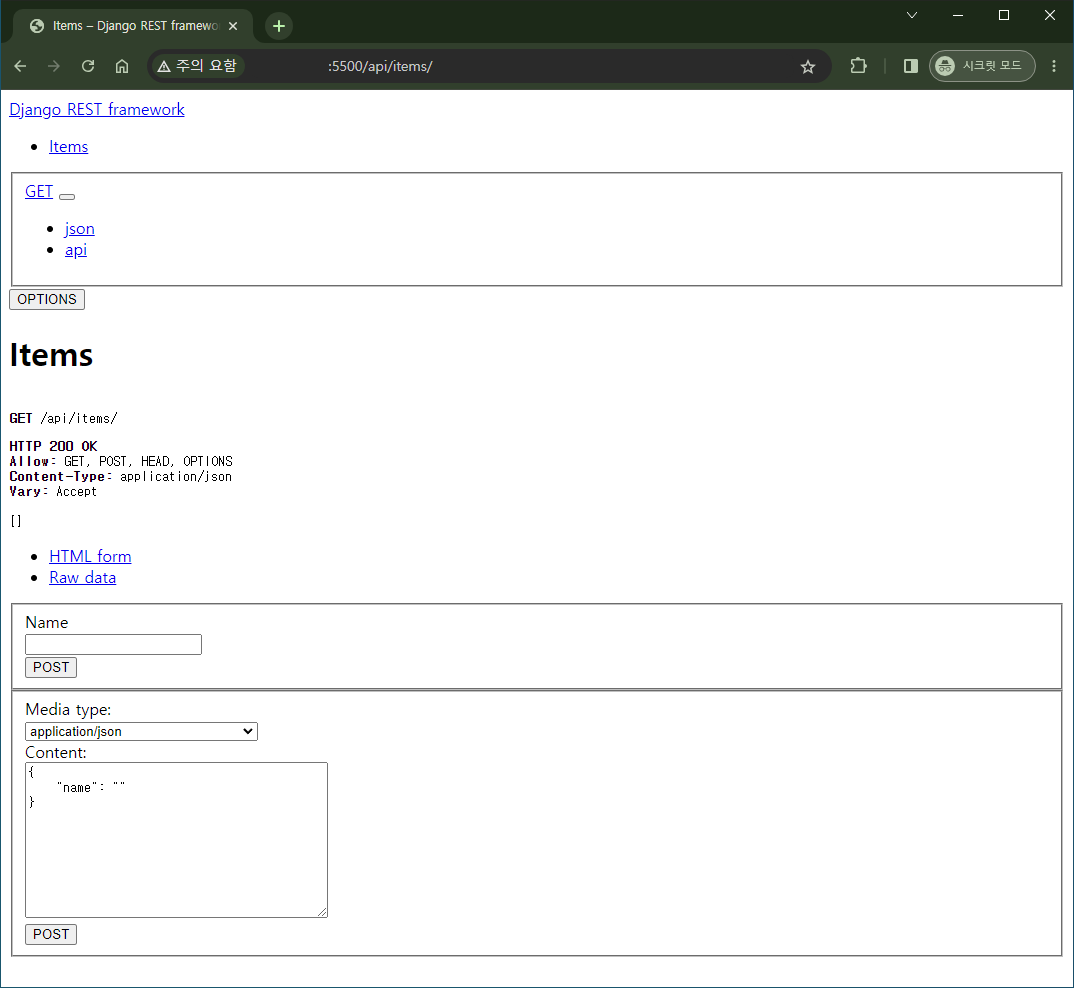
Task: Open the incognito mode profile button
Action: [x=982, y=66]
